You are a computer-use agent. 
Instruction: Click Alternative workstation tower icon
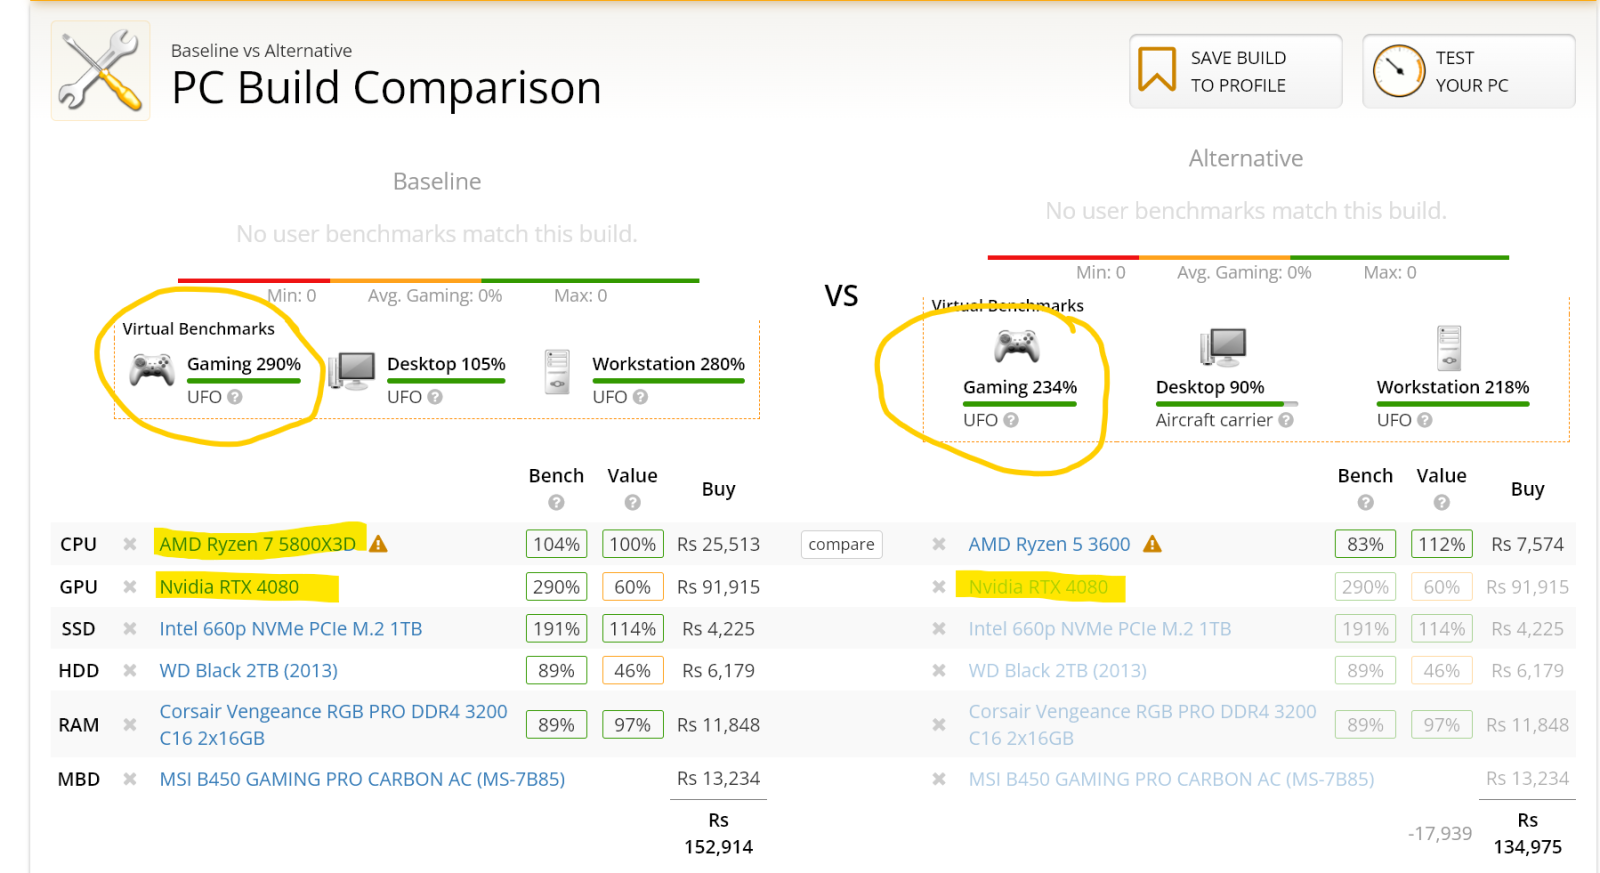point(1449,348)
